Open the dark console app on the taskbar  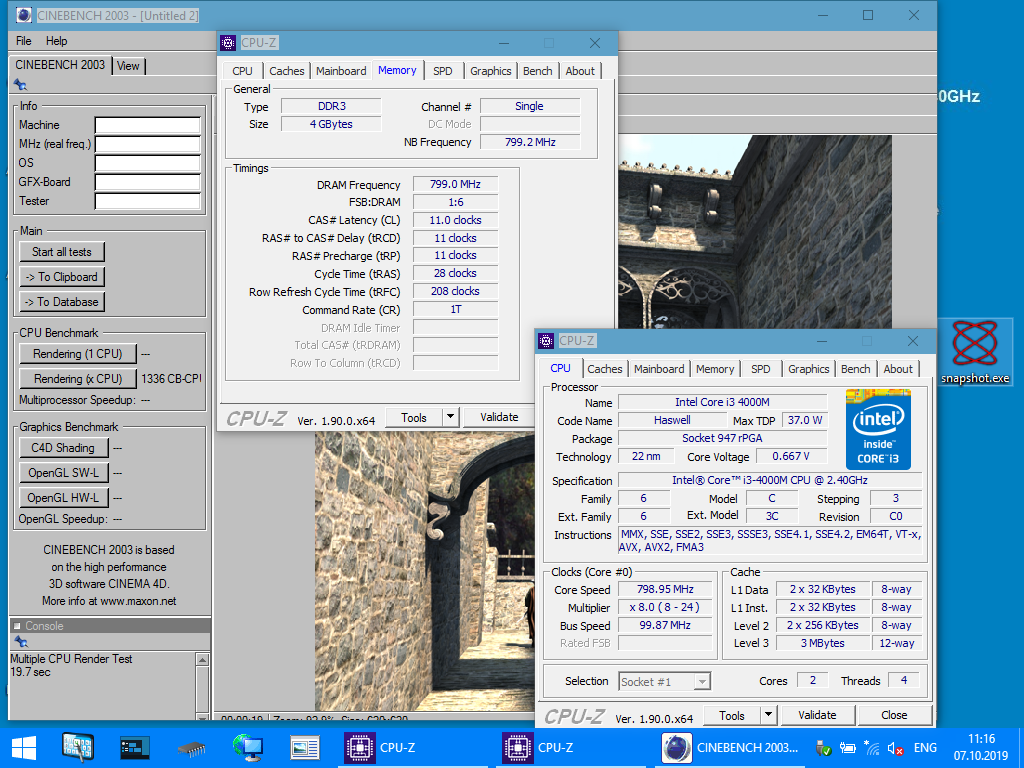135,748
